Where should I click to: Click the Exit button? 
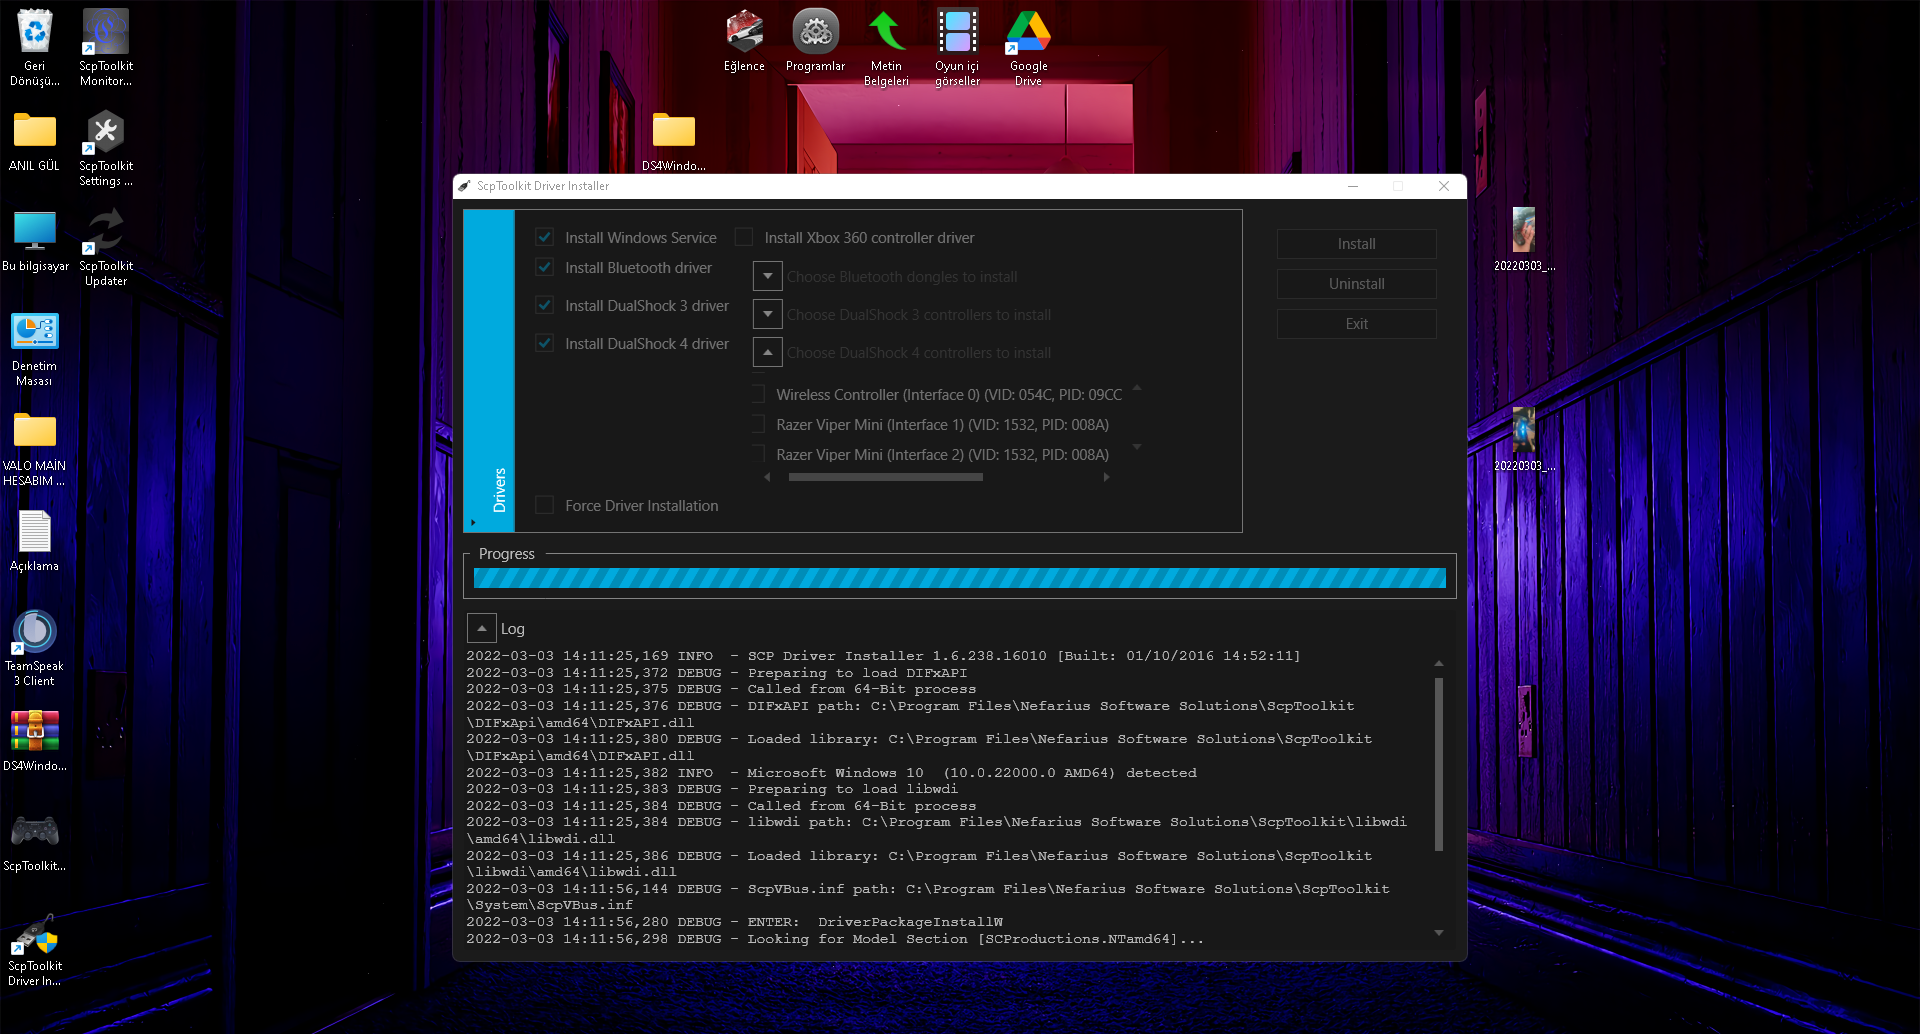pos(1356,324)
